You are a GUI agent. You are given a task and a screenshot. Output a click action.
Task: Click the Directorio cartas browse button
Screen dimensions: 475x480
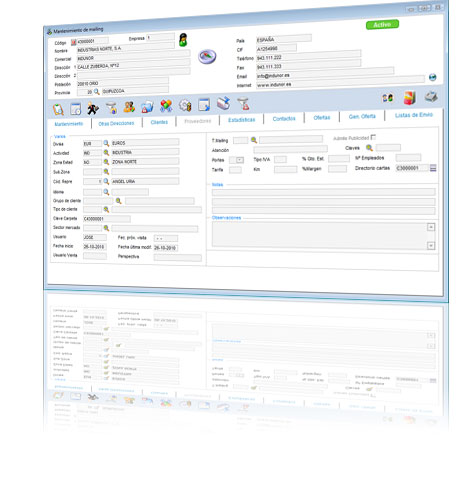(433, 168)
